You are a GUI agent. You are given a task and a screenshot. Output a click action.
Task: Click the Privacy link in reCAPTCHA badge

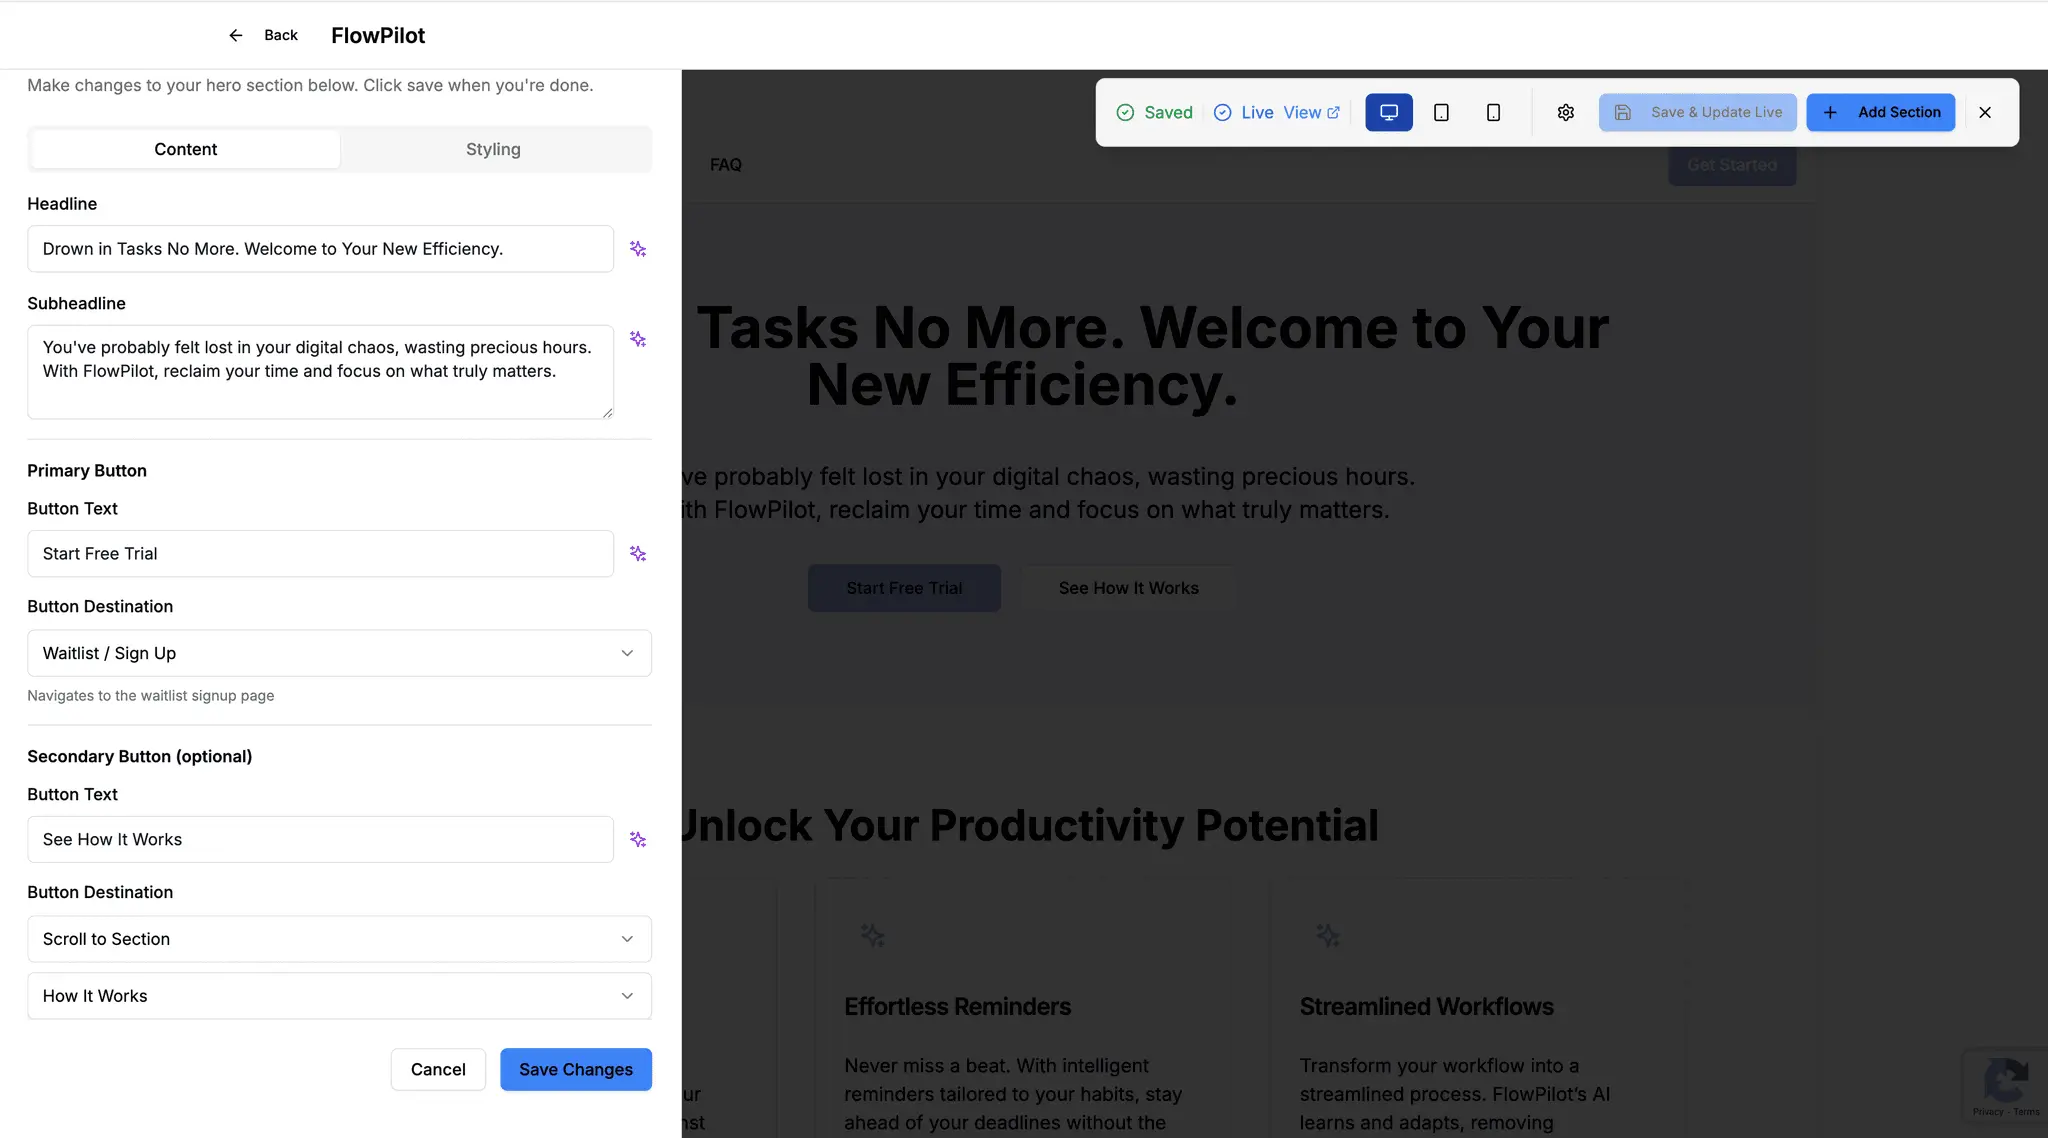(x=1988, y=1112)
